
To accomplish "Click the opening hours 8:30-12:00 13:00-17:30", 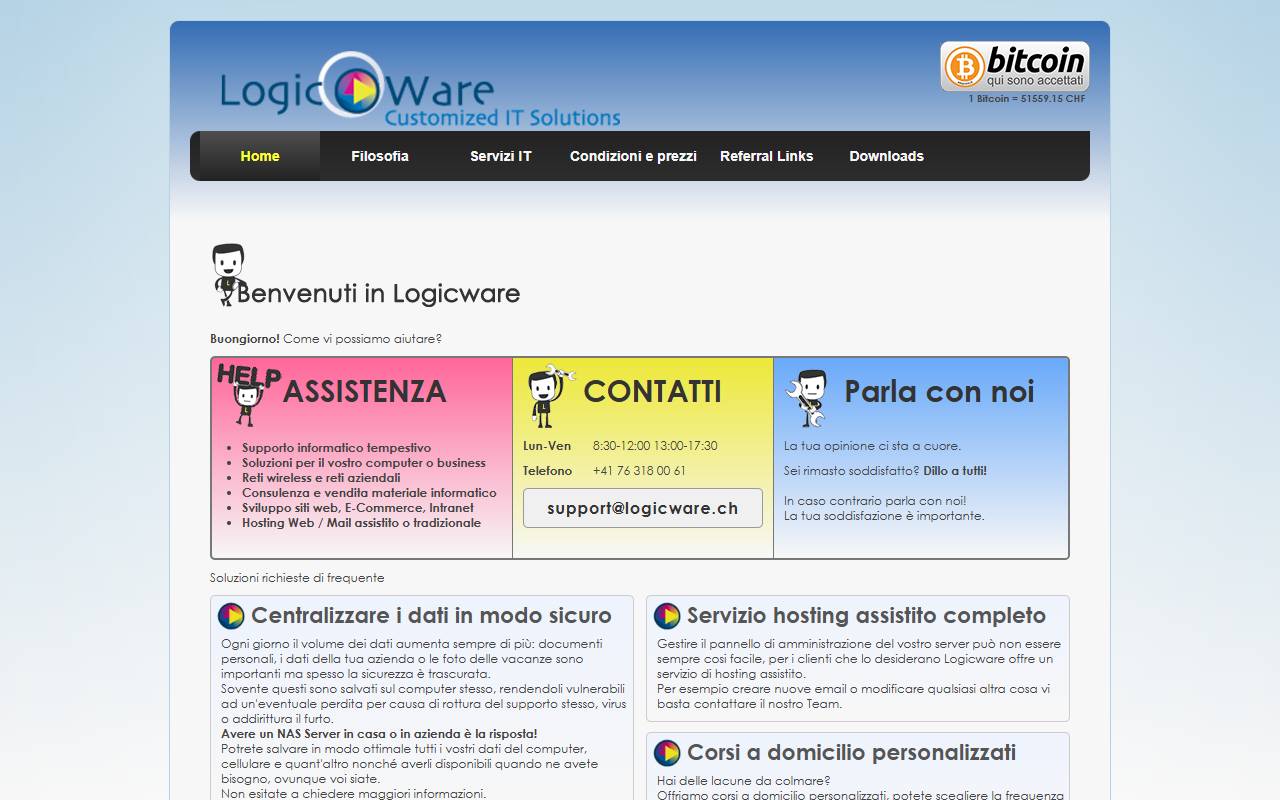I will pos(655,446).
